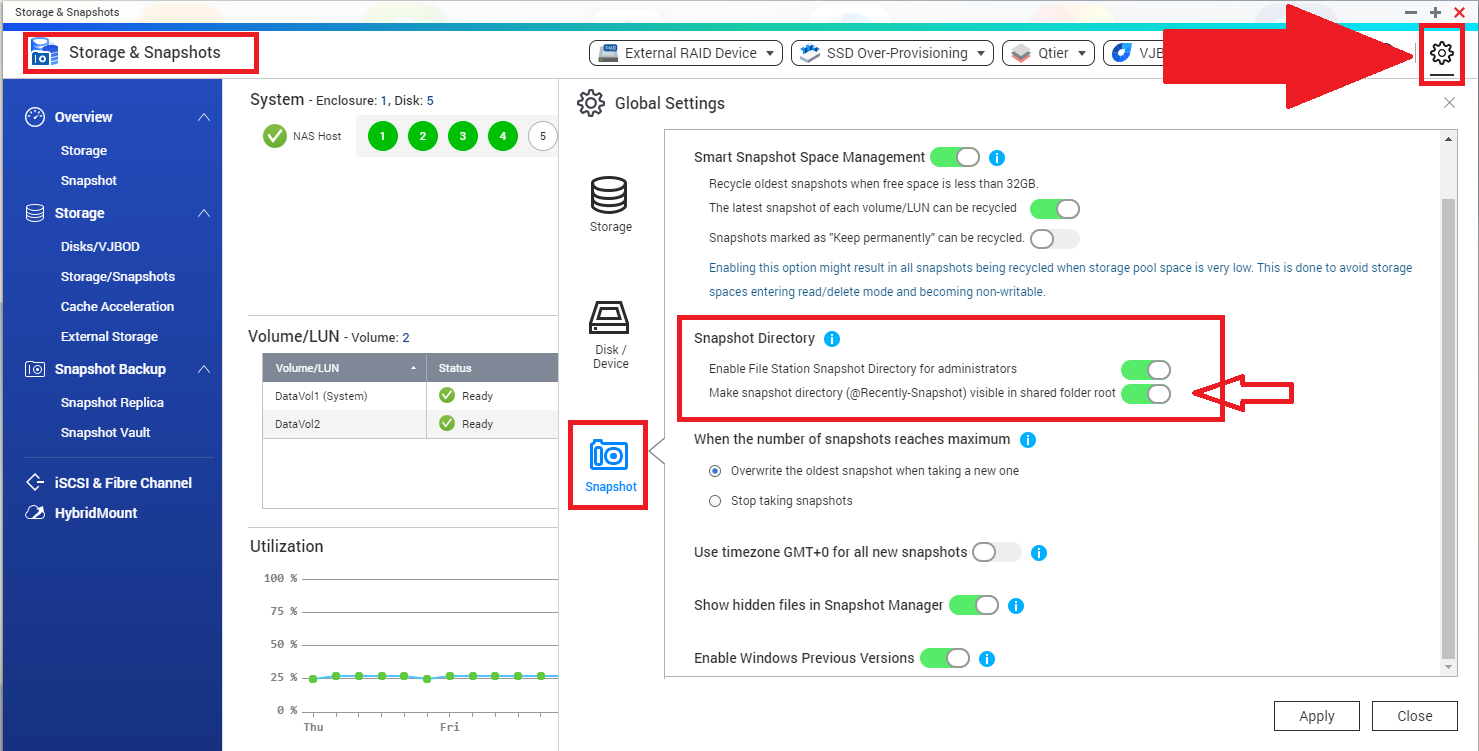Open Cache Acceleration in the sidebar
Image resolution: width=1479 pixels, height=751 pixels.
coord(117,307)
